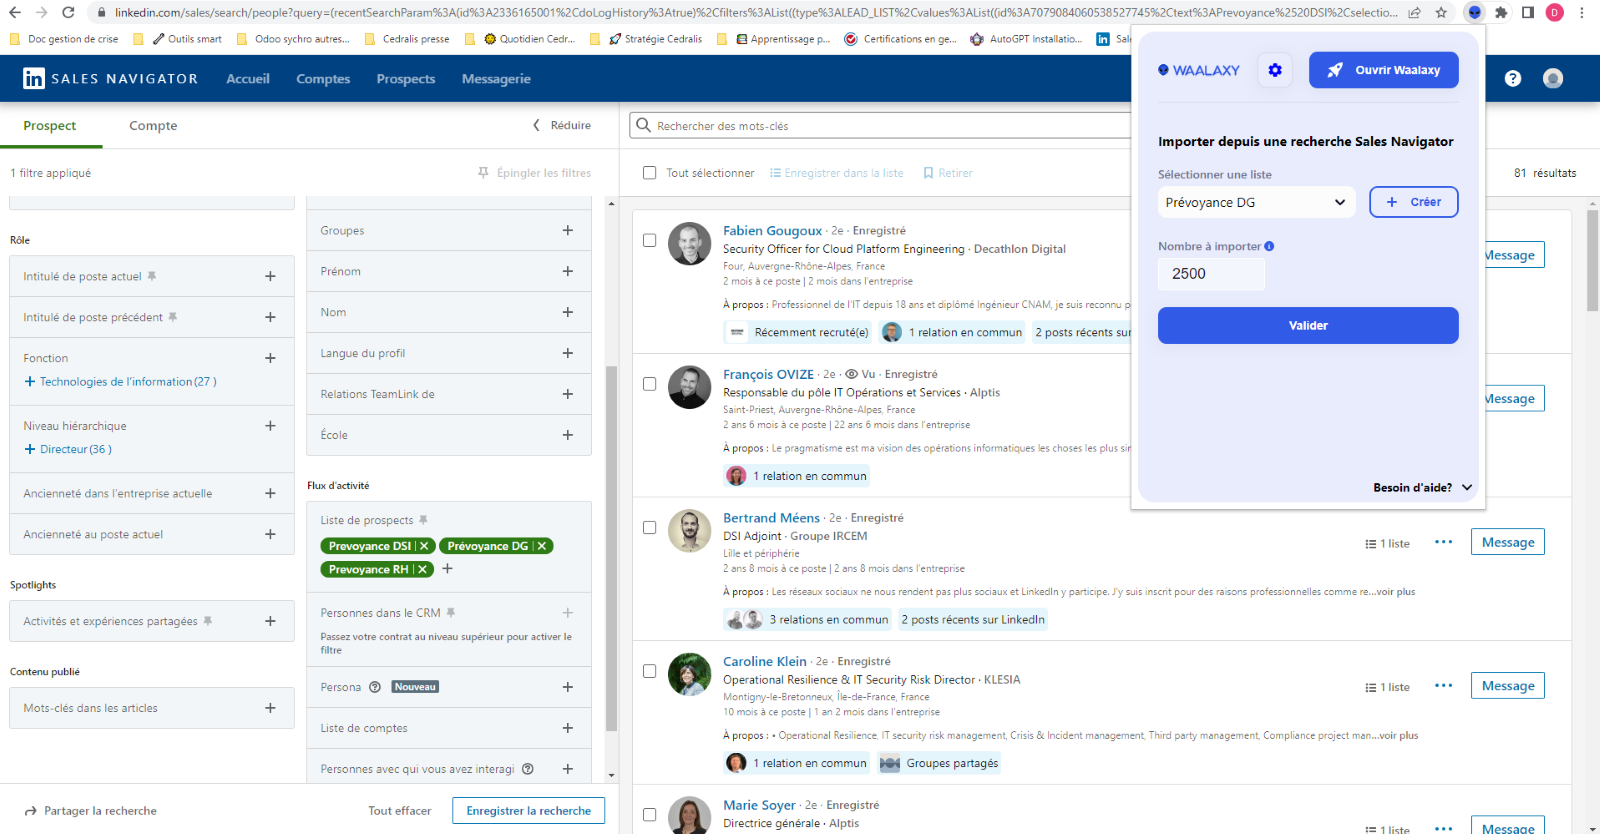The image size is (1600, 834).
Task: Click the filter panel scroll down arrow
Action: pyautogui.click(x=611, y=775)
